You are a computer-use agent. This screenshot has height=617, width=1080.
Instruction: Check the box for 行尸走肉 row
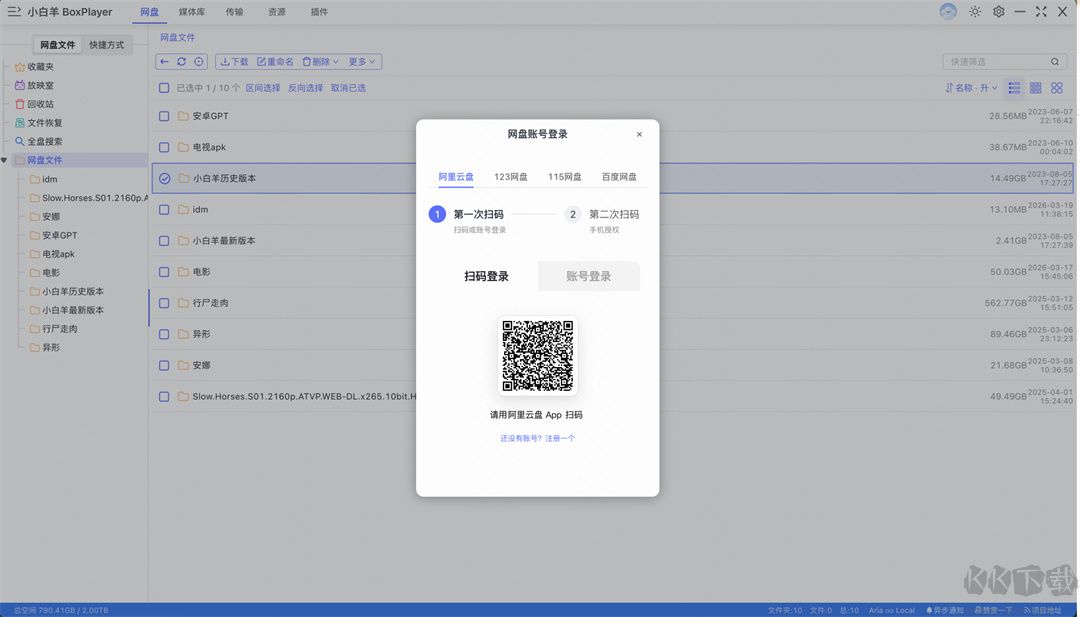[x=164, y=303]
